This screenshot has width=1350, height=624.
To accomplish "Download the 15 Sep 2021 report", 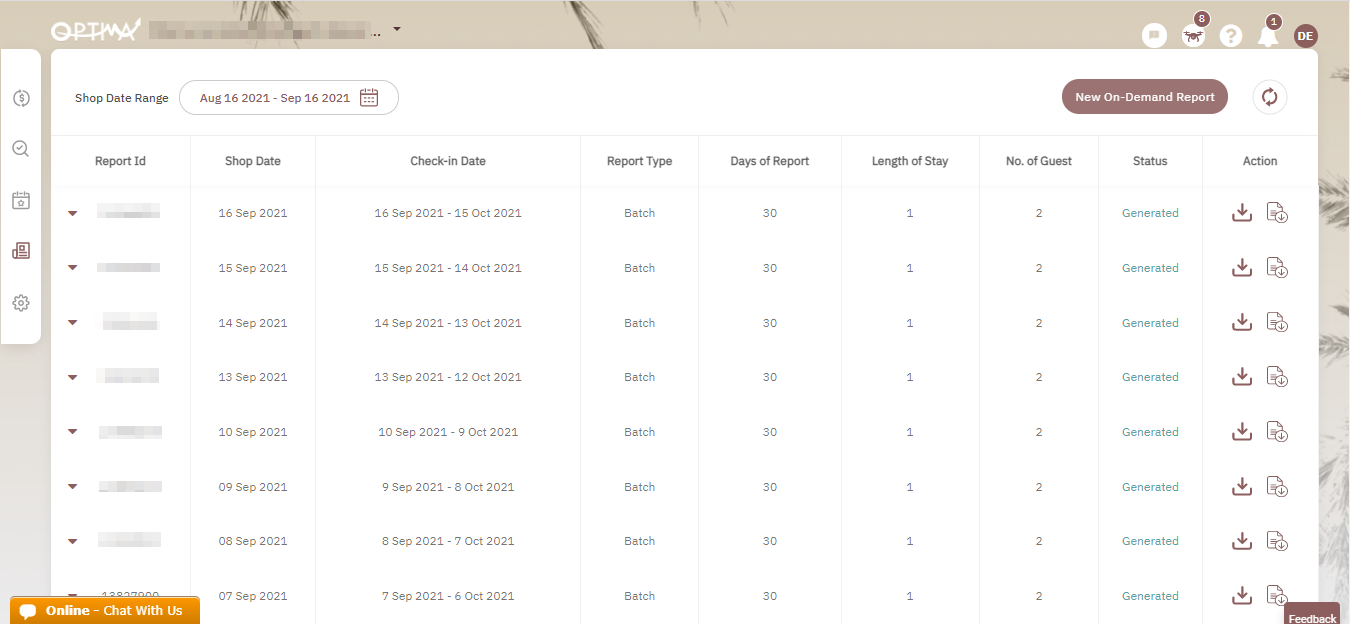I will [1242, 268].
